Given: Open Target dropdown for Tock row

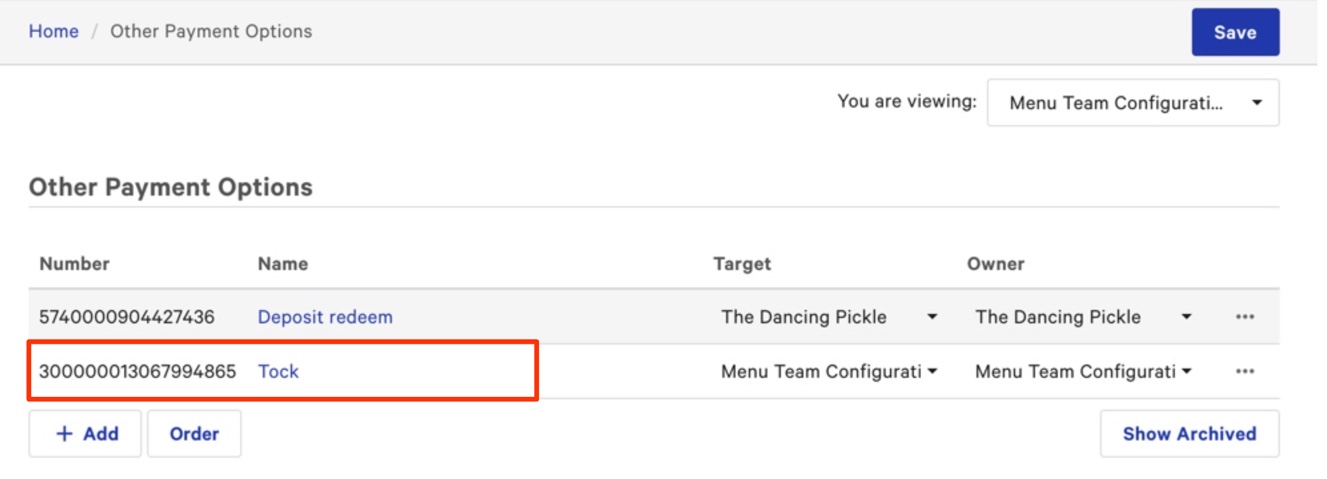Looking at the screenshot, I should (829, 371).
